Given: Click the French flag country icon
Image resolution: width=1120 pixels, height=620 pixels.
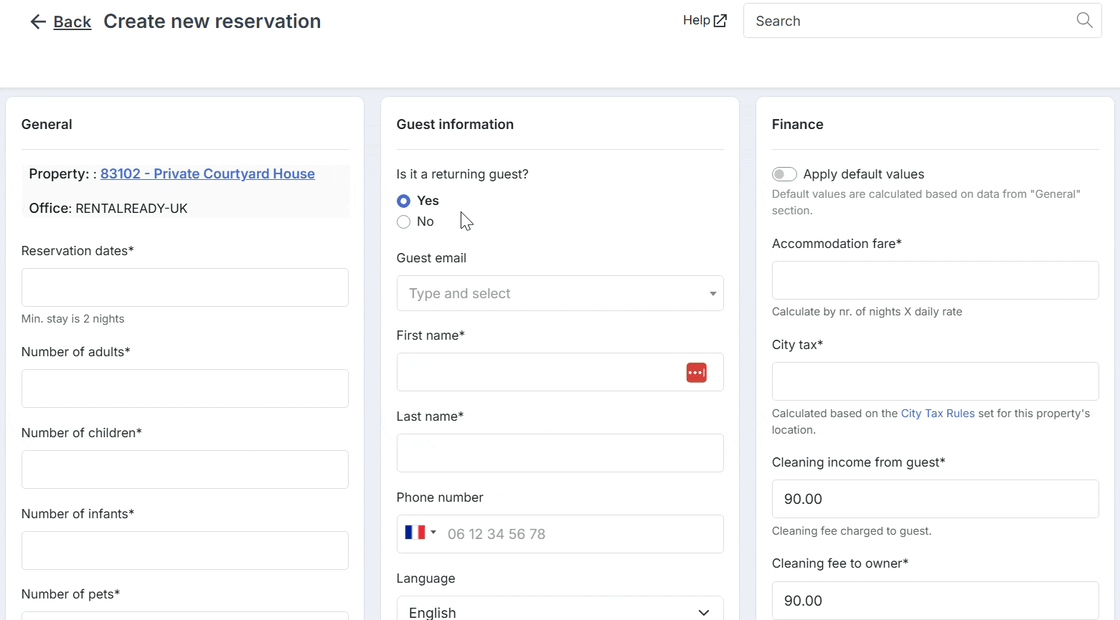Looking at the screenshot, I should point(415,532).
